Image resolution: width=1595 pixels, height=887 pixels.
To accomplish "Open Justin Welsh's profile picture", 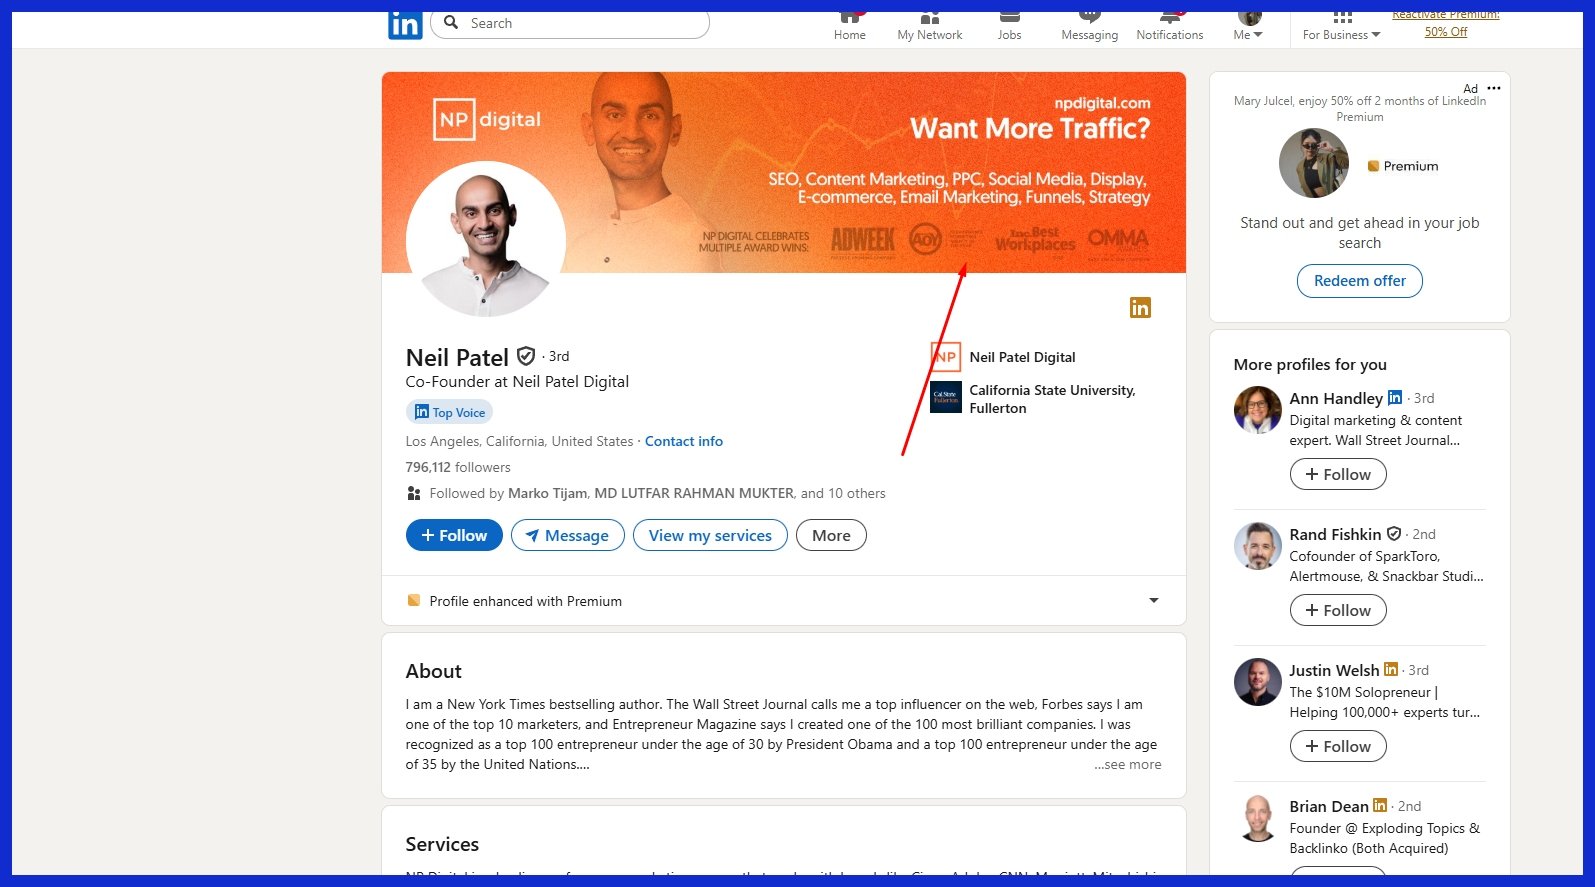I will click(x=1258, y=682).
